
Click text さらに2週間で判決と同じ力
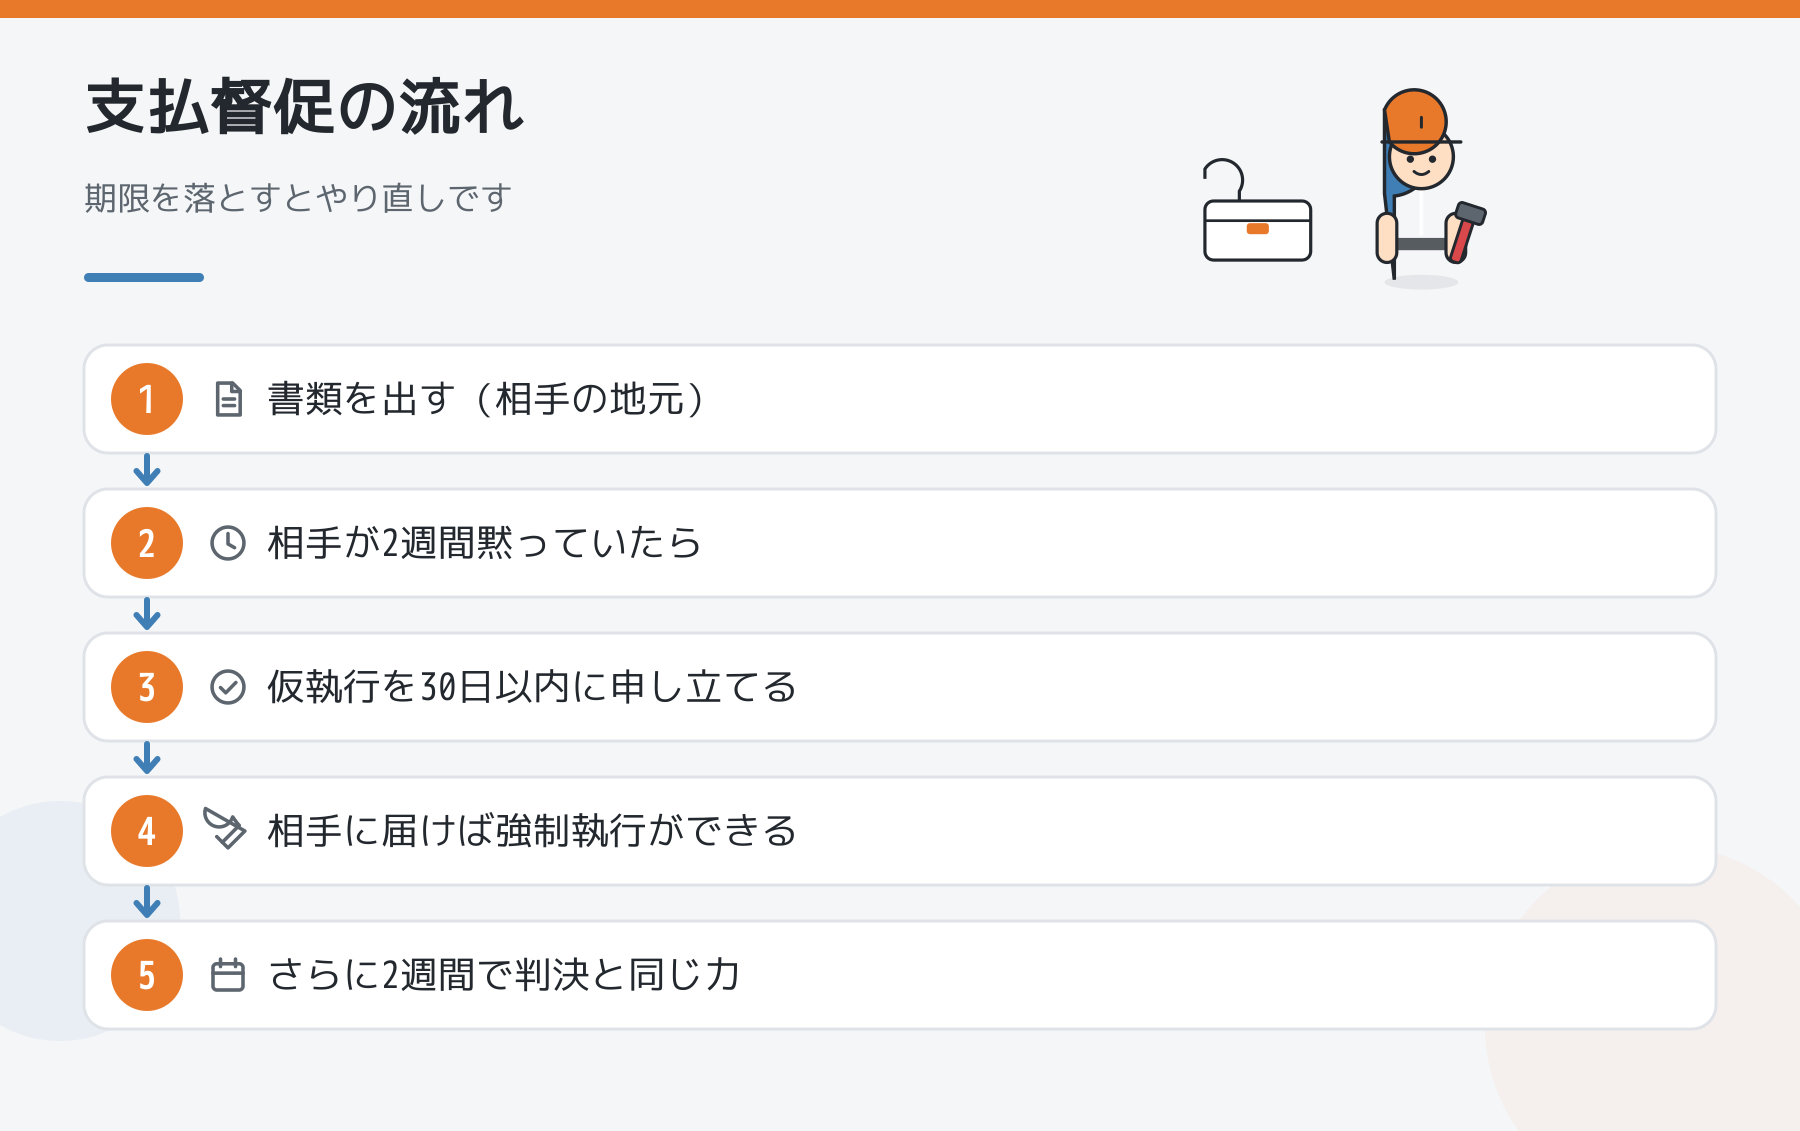[504, 975]
